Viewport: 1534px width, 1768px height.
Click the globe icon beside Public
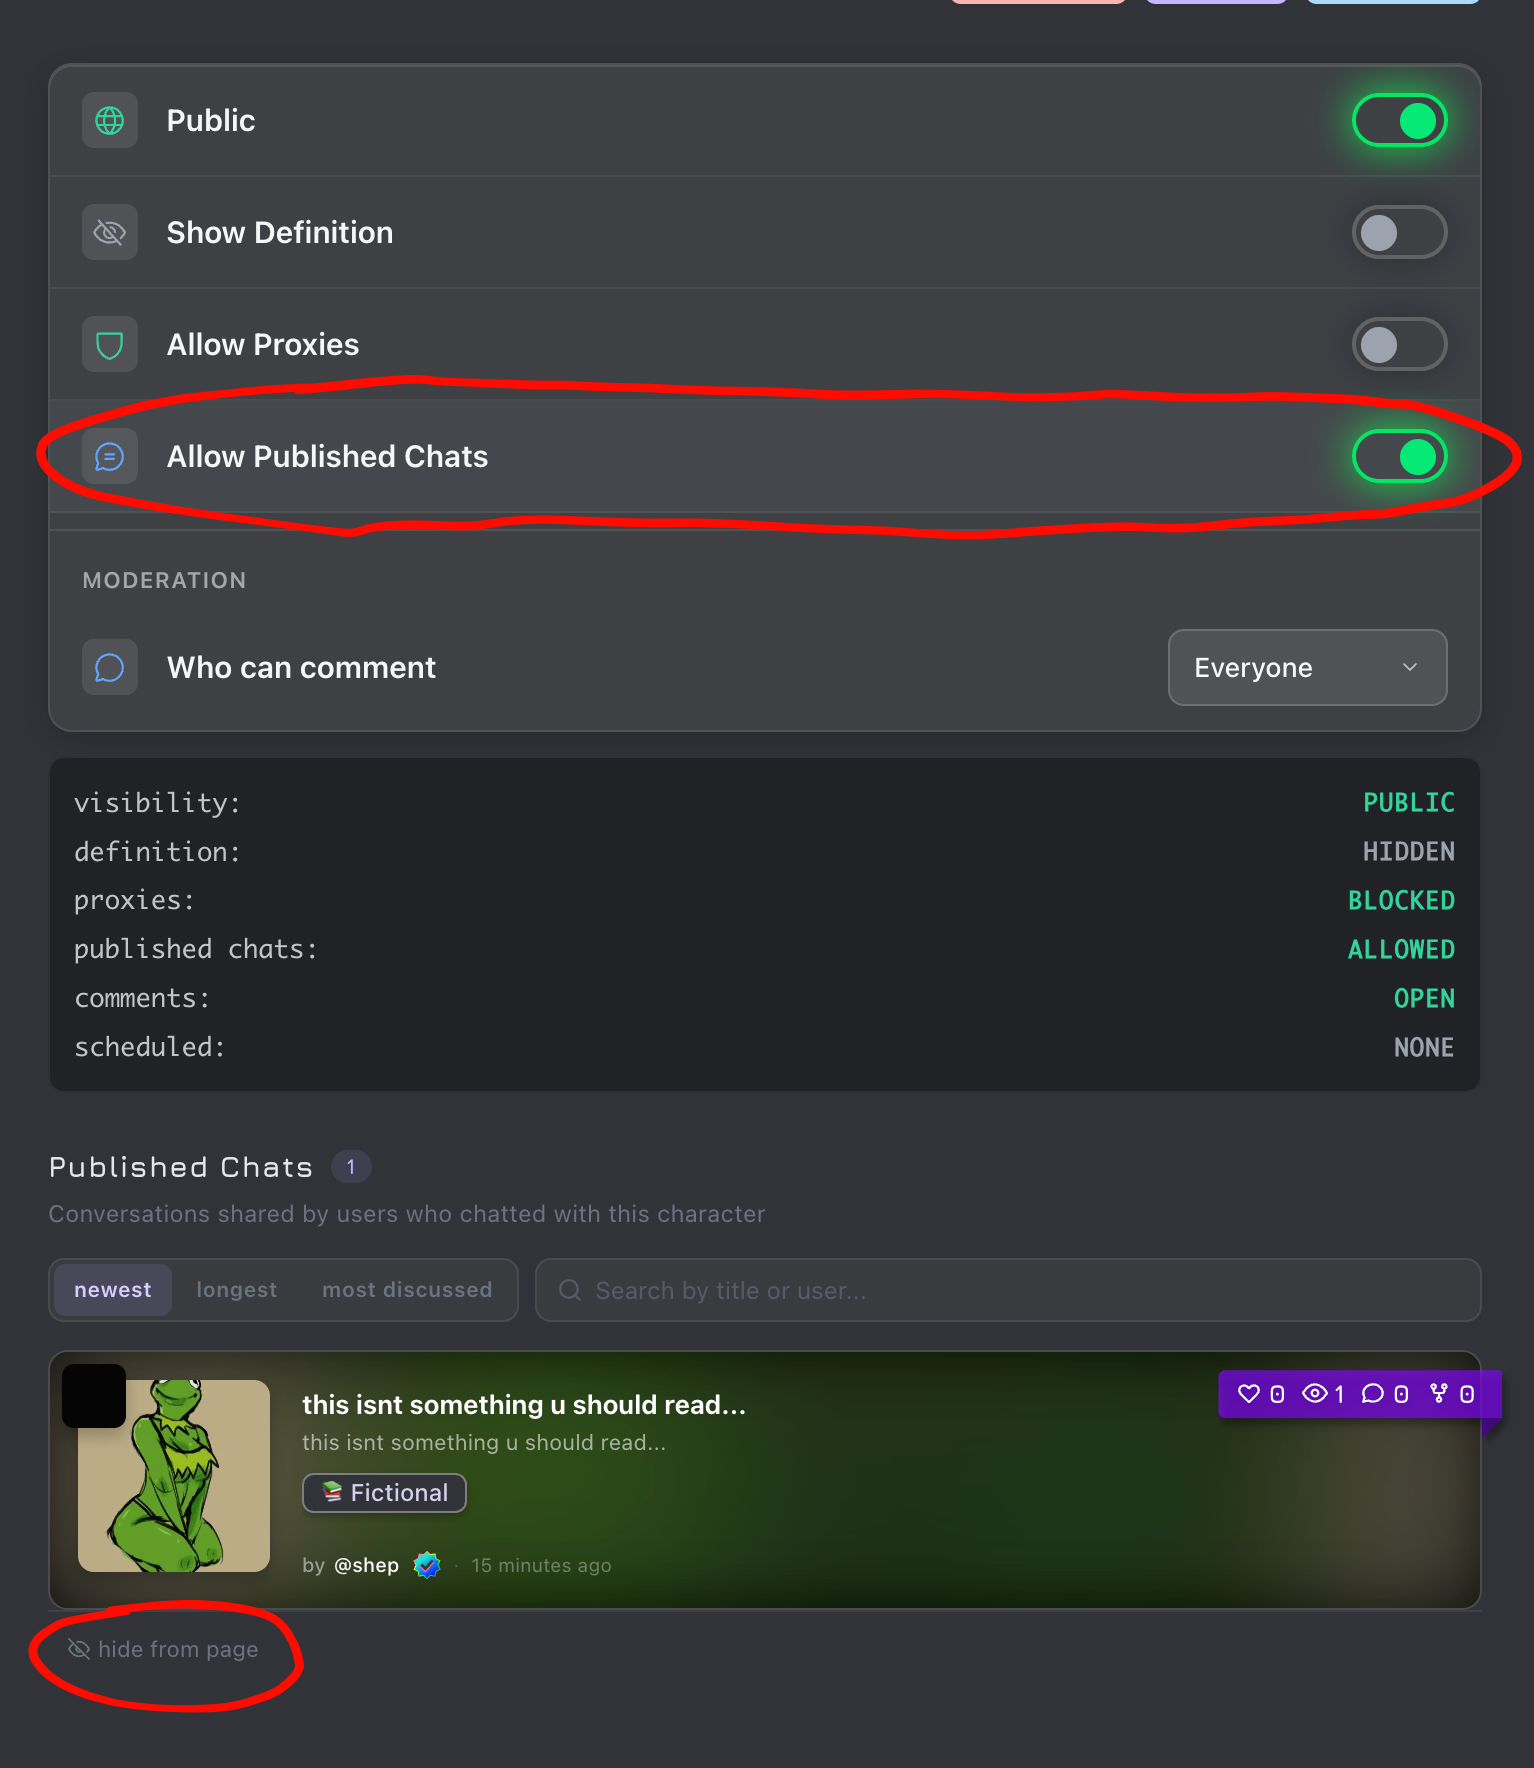click(110, 121)
